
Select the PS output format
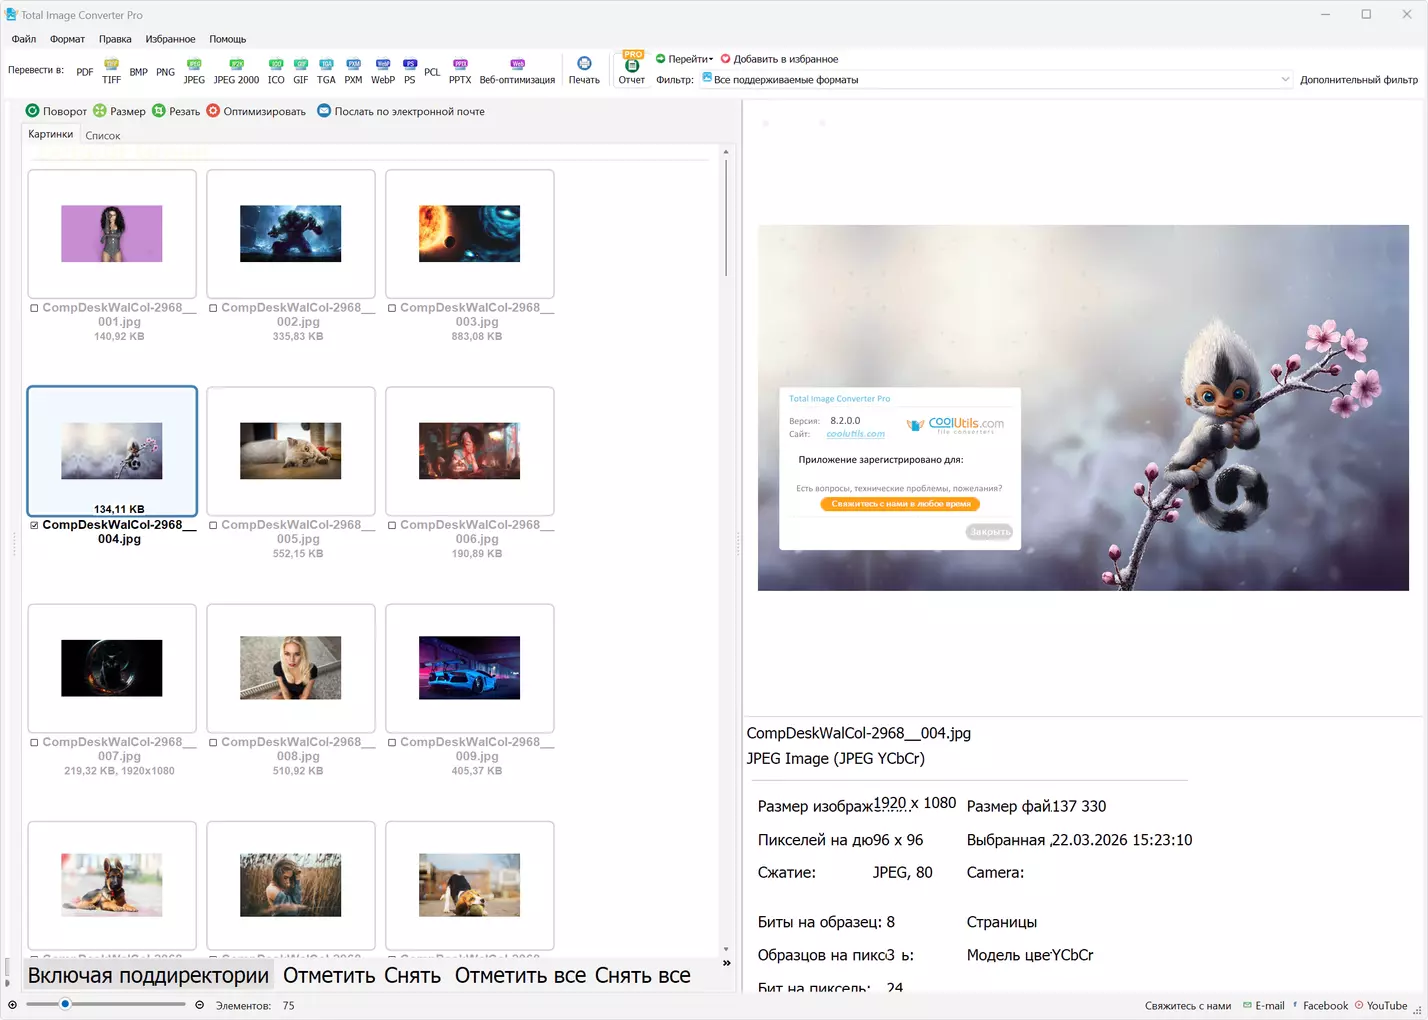click(x=409, y=72)
